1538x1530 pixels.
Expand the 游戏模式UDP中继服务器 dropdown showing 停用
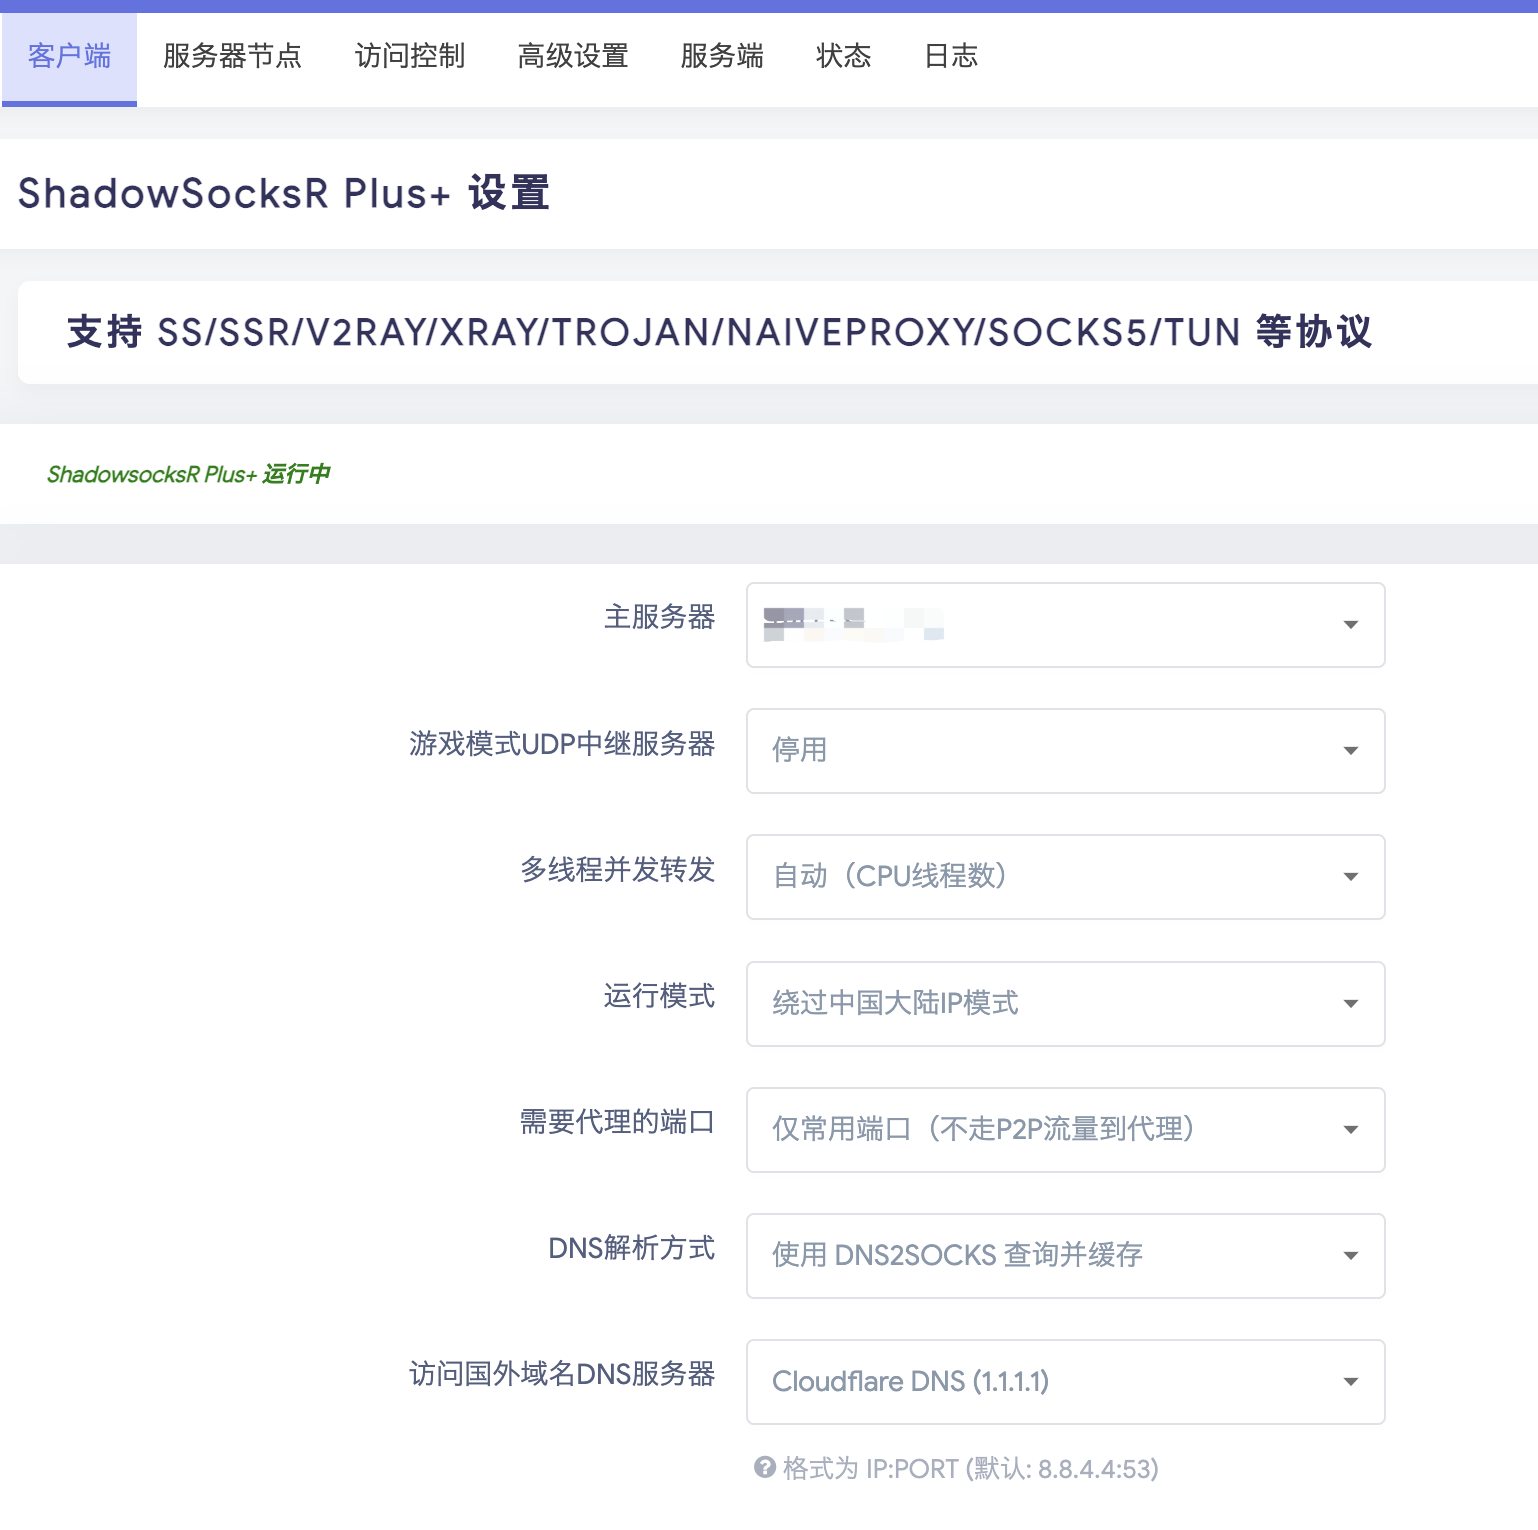pyautogui.click(x=1065, y=751)
